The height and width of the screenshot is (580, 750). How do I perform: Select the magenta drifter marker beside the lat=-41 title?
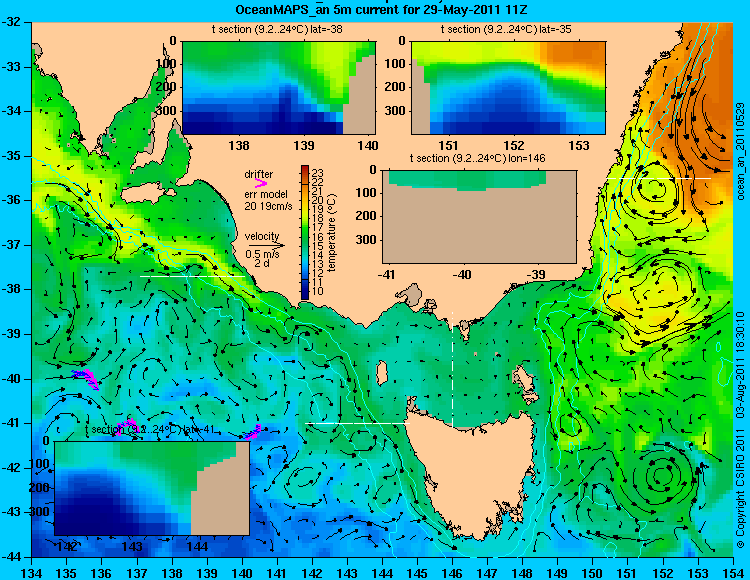(x=128, y=425)
